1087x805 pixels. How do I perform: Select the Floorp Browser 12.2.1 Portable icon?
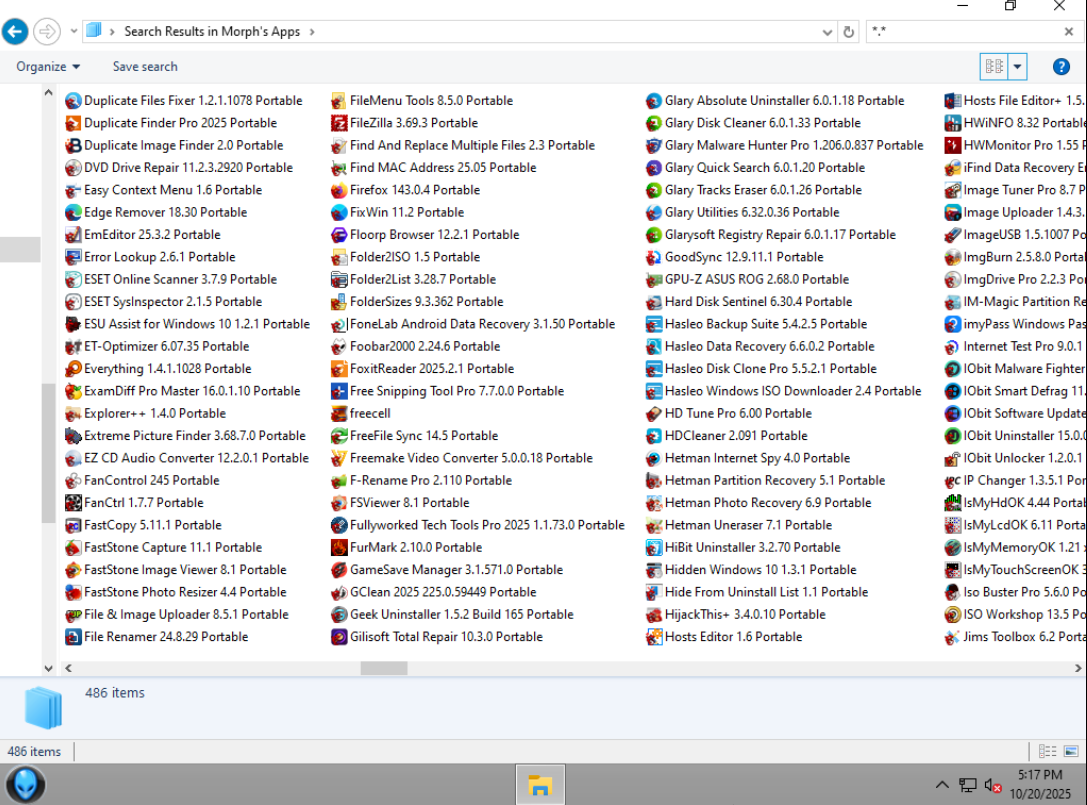click(338, 235)
